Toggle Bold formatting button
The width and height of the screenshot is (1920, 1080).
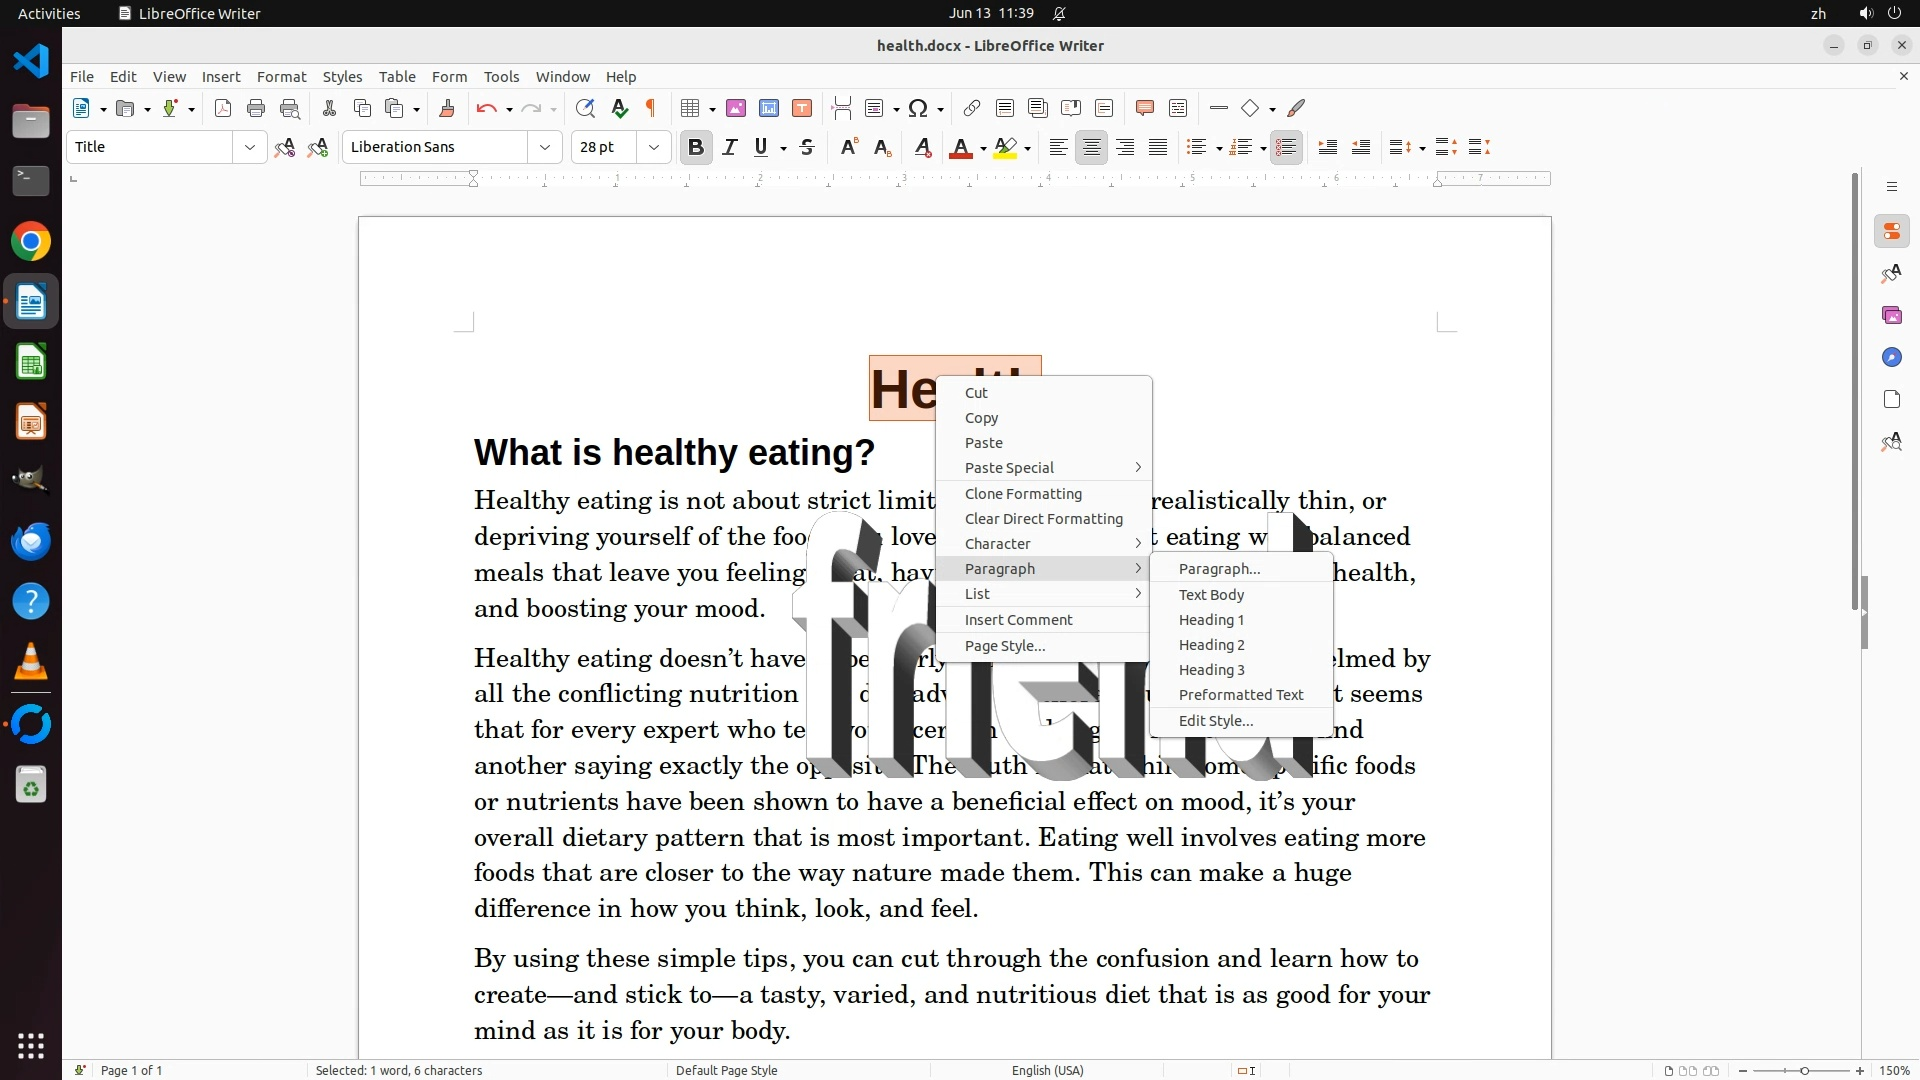point(696,148)
